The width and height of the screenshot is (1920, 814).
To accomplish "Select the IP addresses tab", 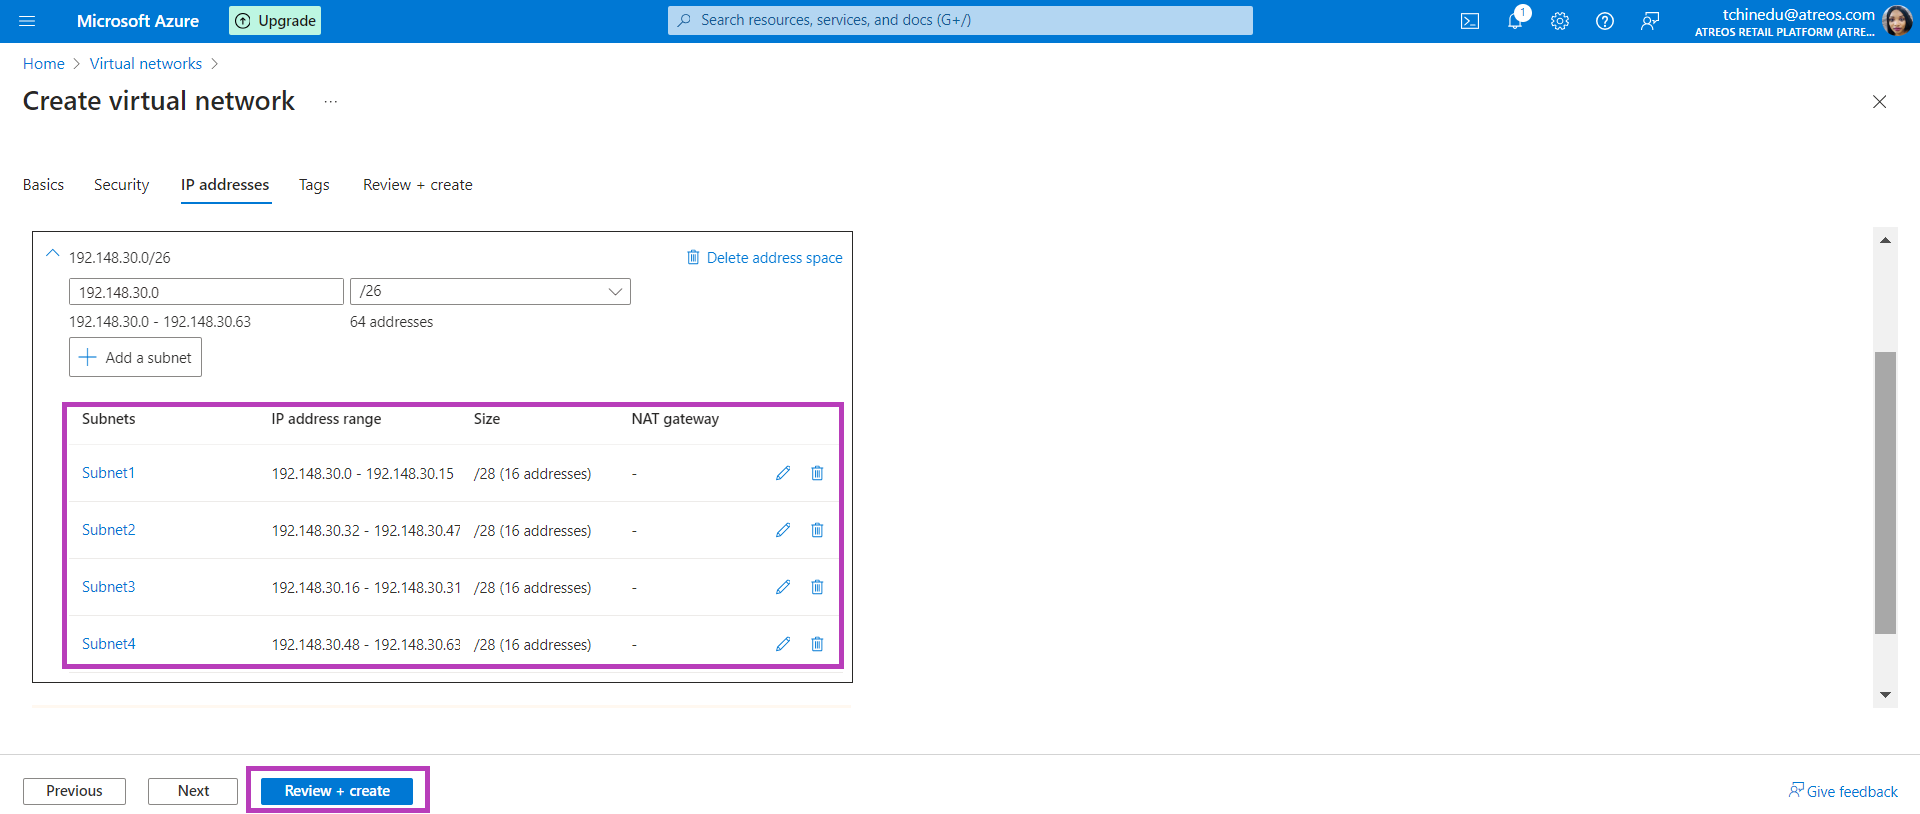I will pos(225,185).
